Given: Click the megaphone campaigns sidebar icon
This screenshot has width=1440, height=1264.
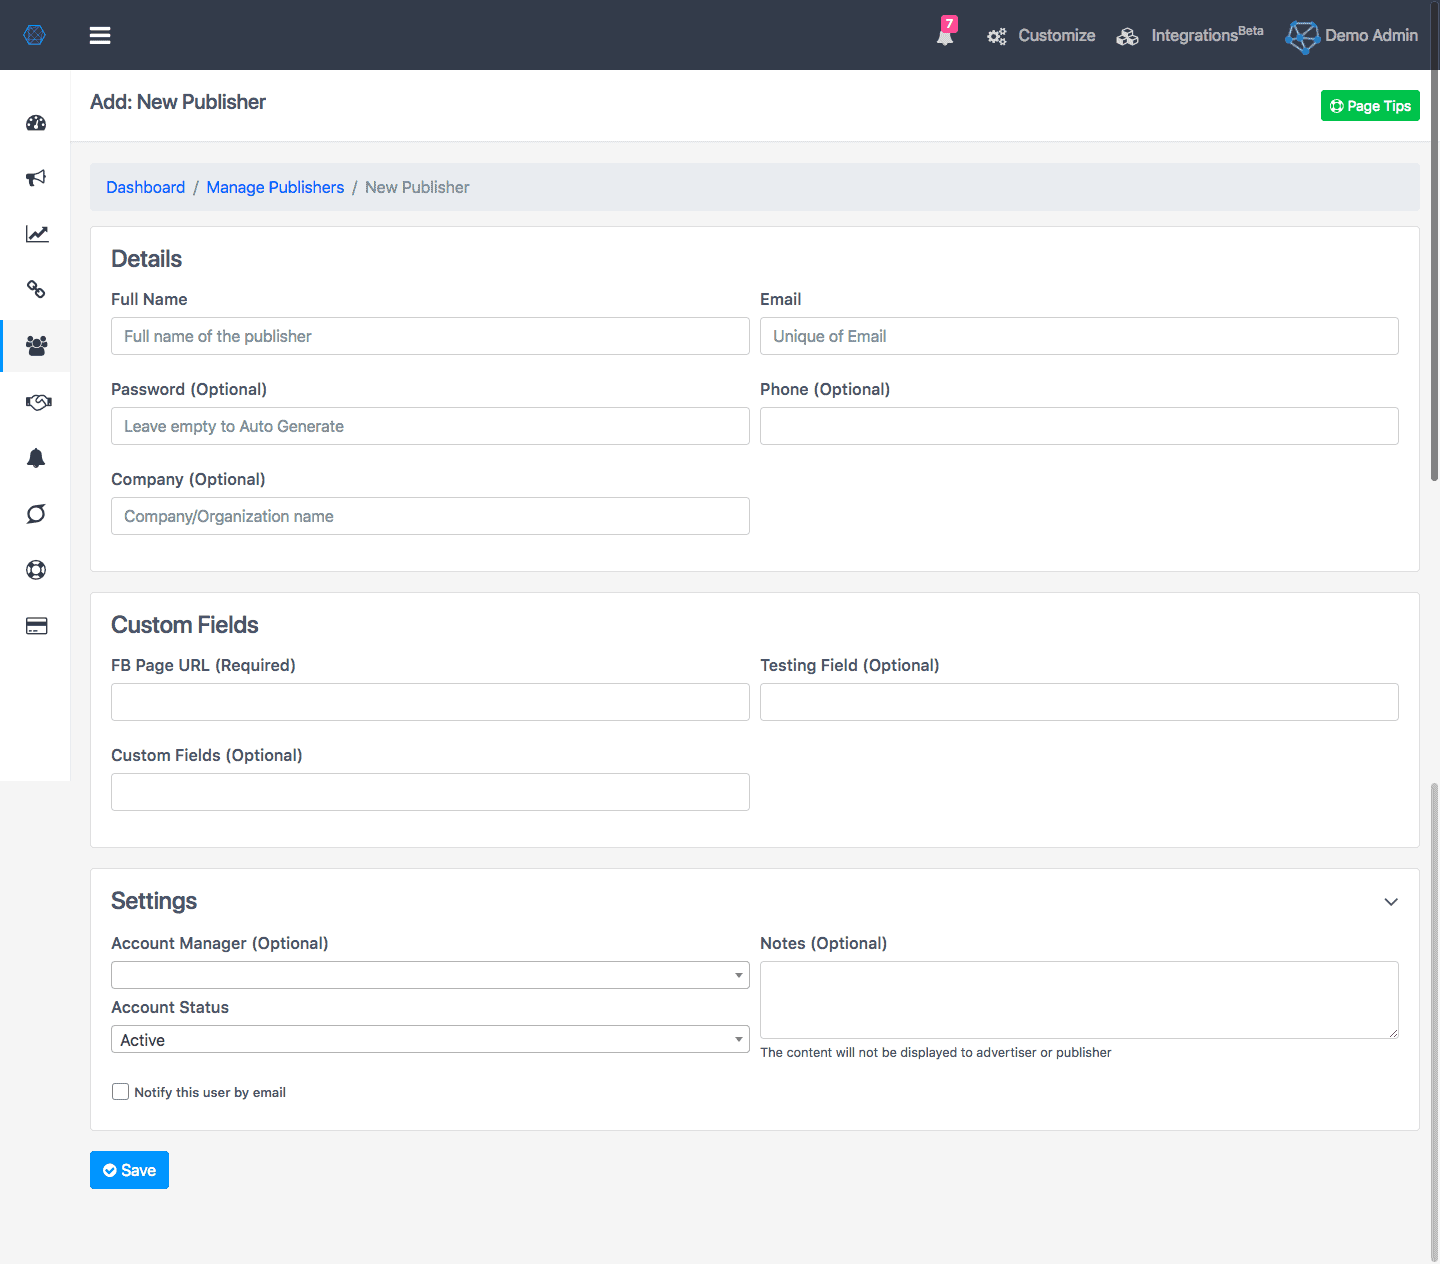Looking at the screenshot, I should tap(36, 178).
